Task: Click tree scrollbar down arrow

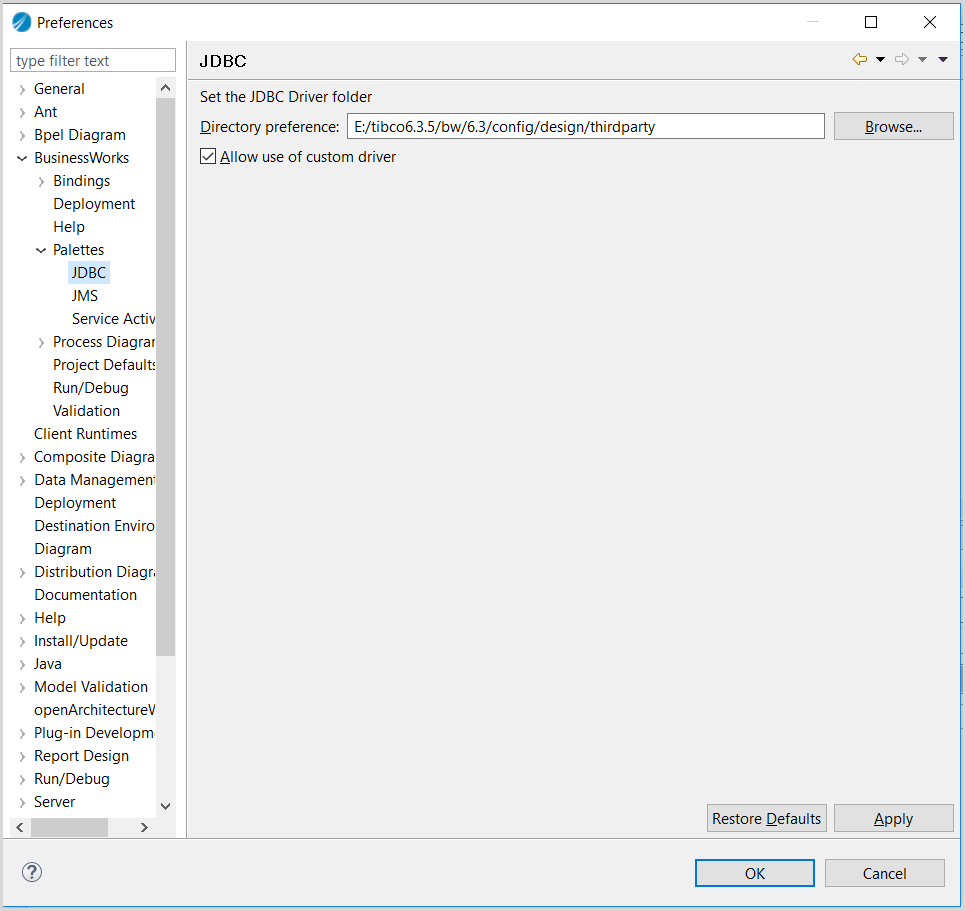Action: tap(165, 806)
